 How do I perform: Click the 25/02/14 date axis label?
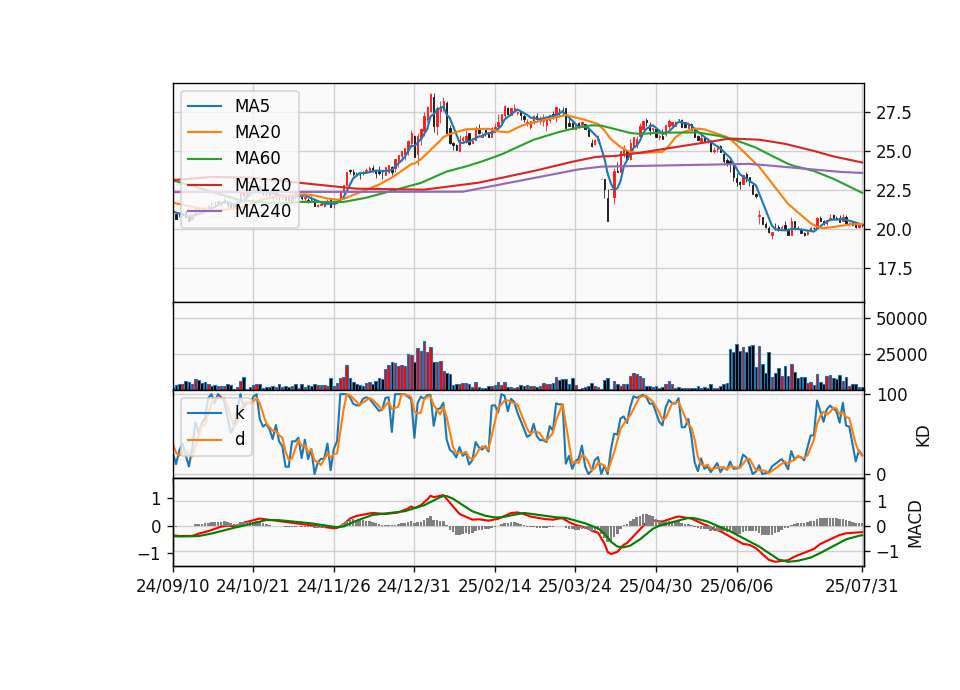495,586
